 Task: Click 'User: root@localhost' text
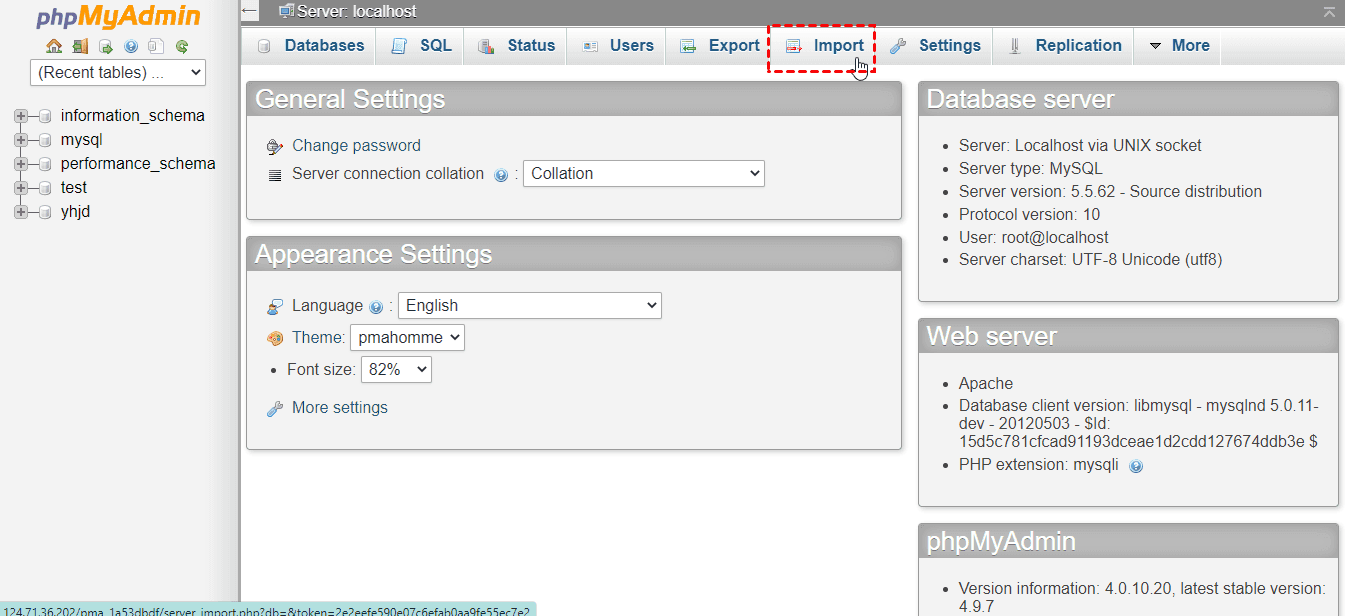coord(1033,237)
